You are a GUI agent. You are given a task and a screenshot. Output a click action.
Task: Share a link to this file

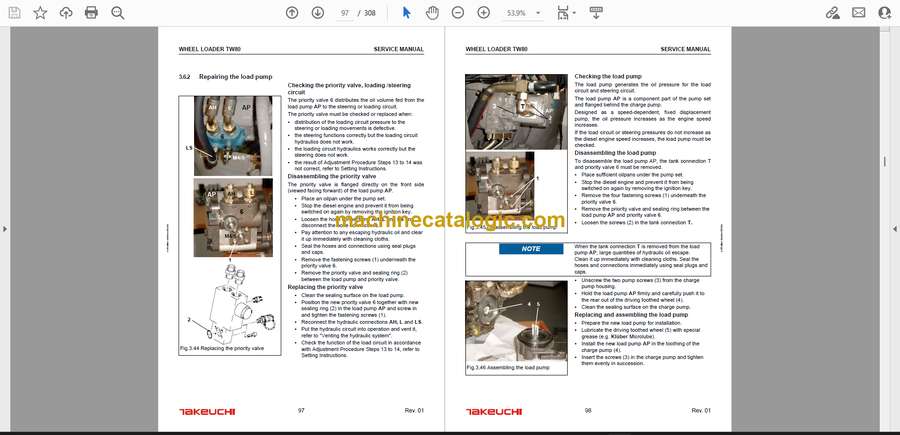coord(832,13)
